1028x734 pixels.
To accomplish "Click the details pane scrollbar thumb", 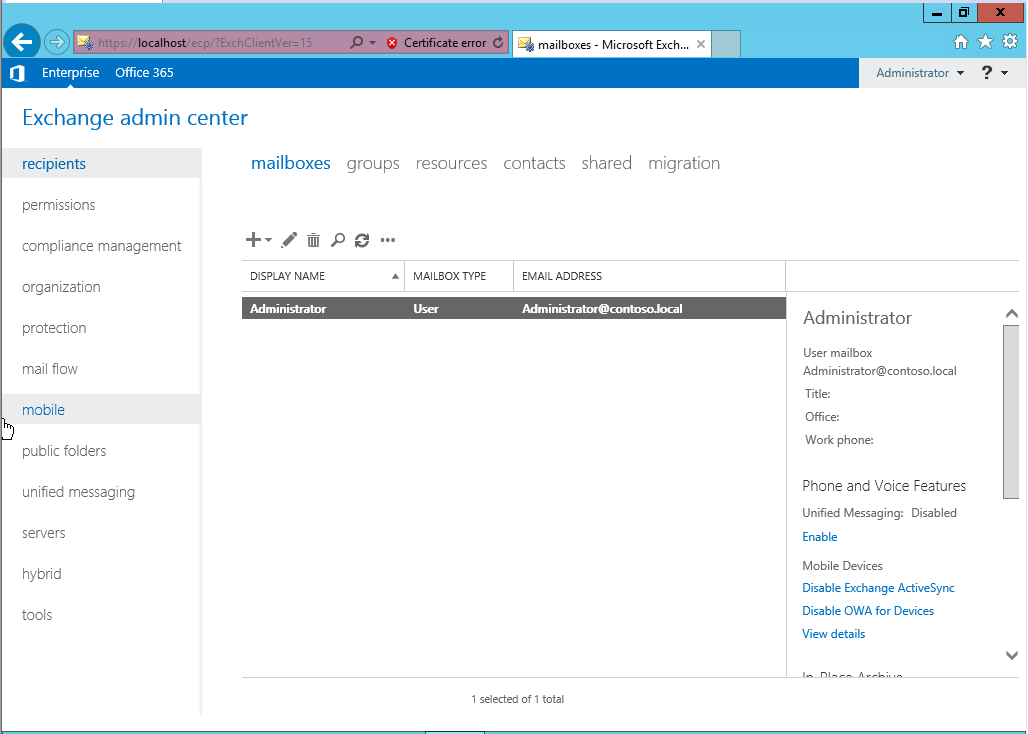I will pos(1011,412).
